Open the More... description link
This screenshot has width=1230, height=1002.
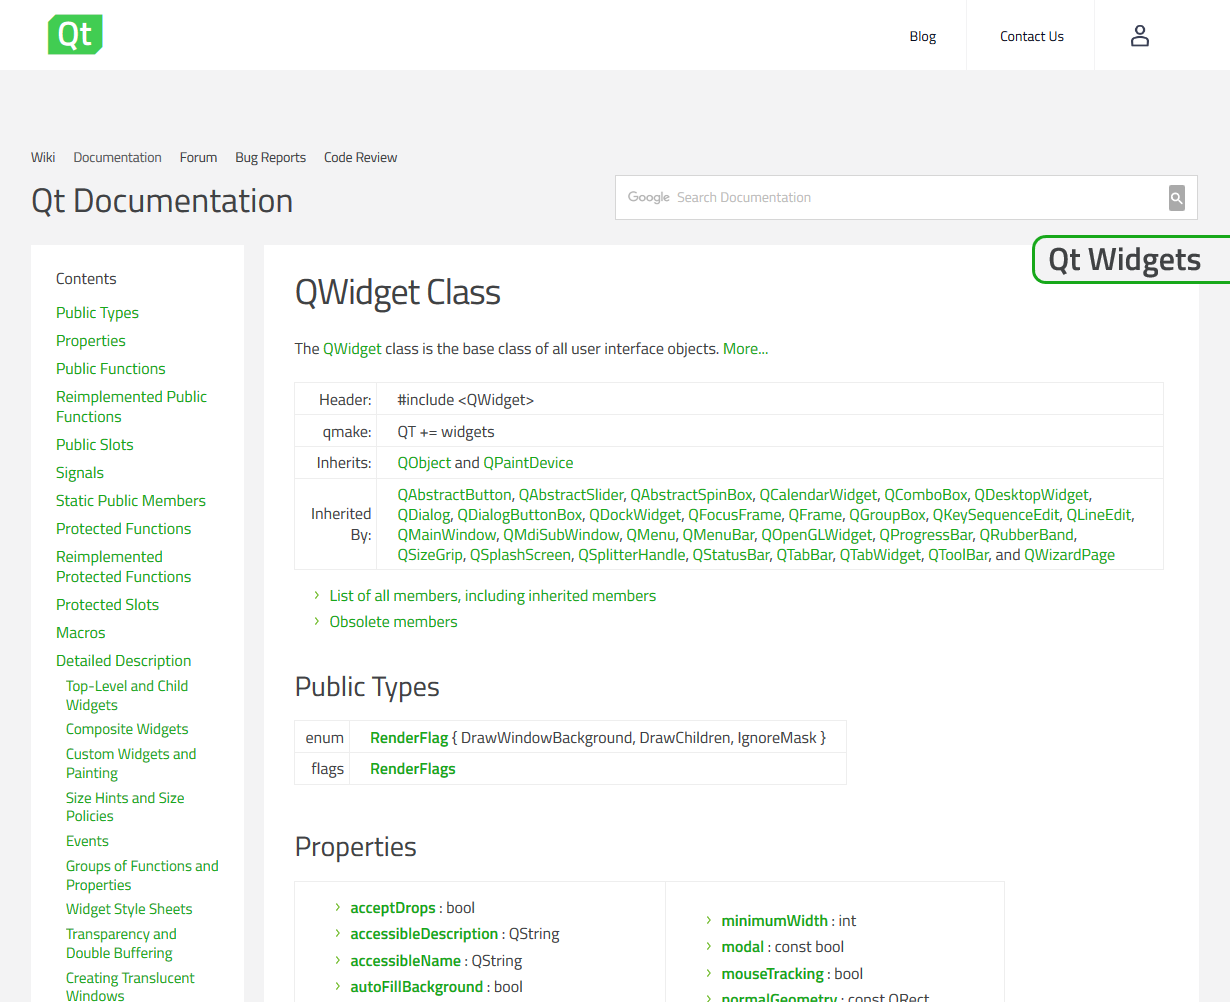pyautogui.click(x=745, y=348)
